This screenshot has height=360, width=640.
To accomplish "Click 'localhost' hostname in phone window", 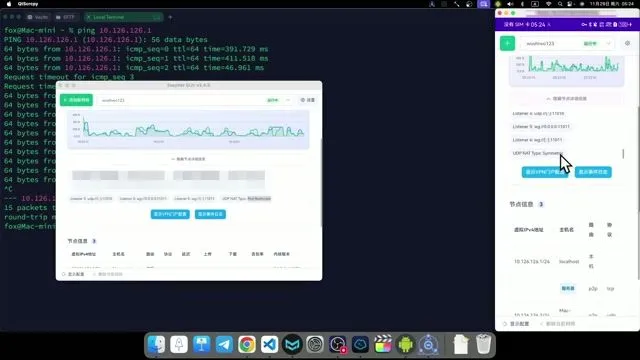I will [569, 261].
